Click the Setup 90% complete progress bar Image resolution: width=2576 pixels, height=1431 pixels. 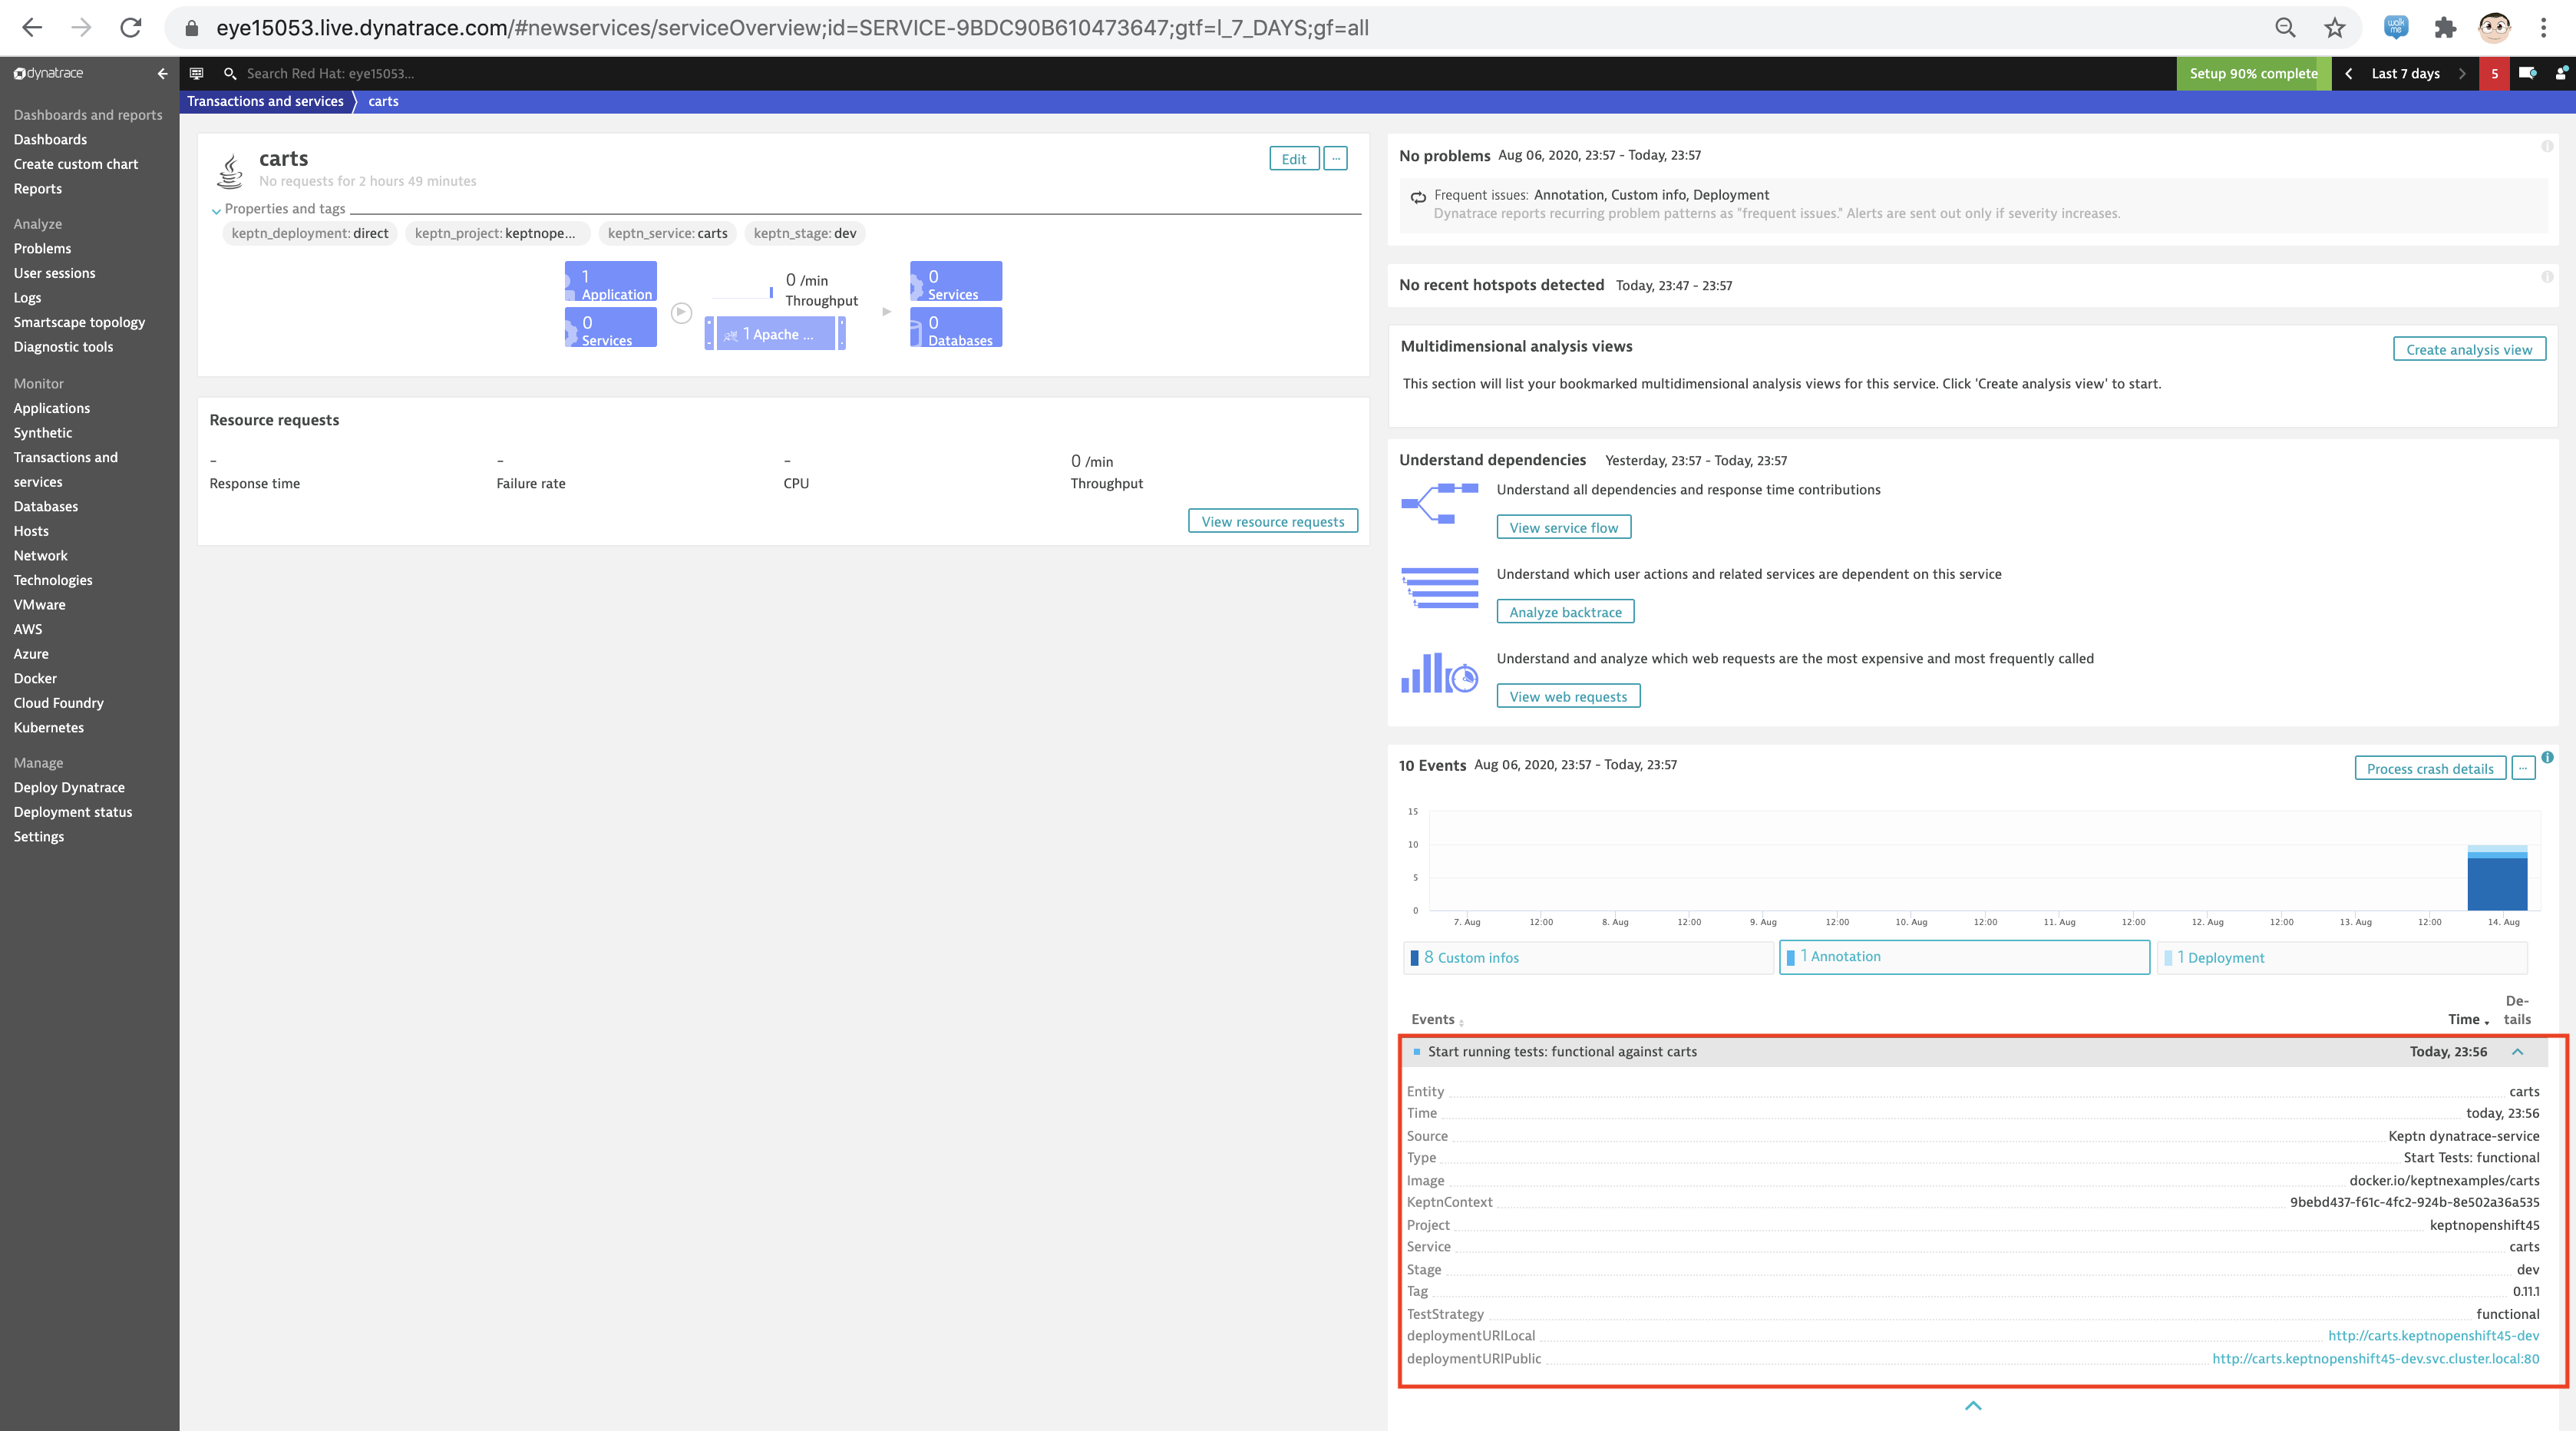tap(2253, 73)
